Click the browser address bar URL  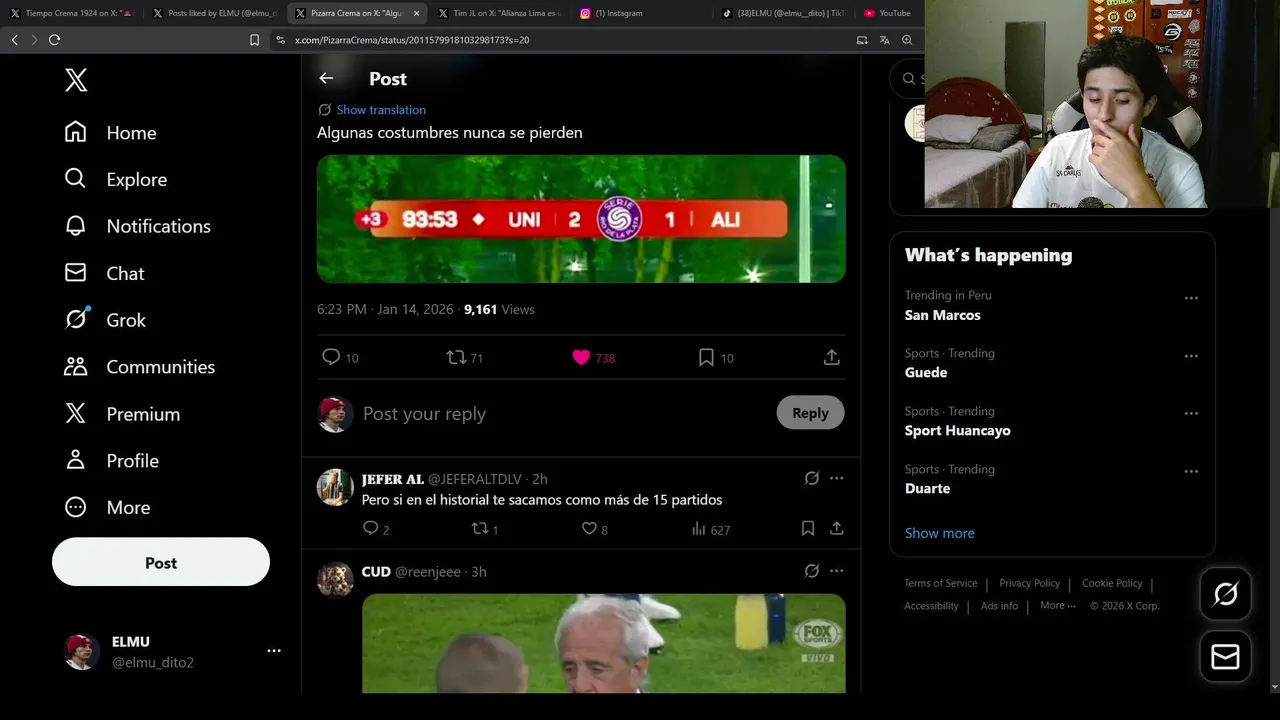coord(412,40)
